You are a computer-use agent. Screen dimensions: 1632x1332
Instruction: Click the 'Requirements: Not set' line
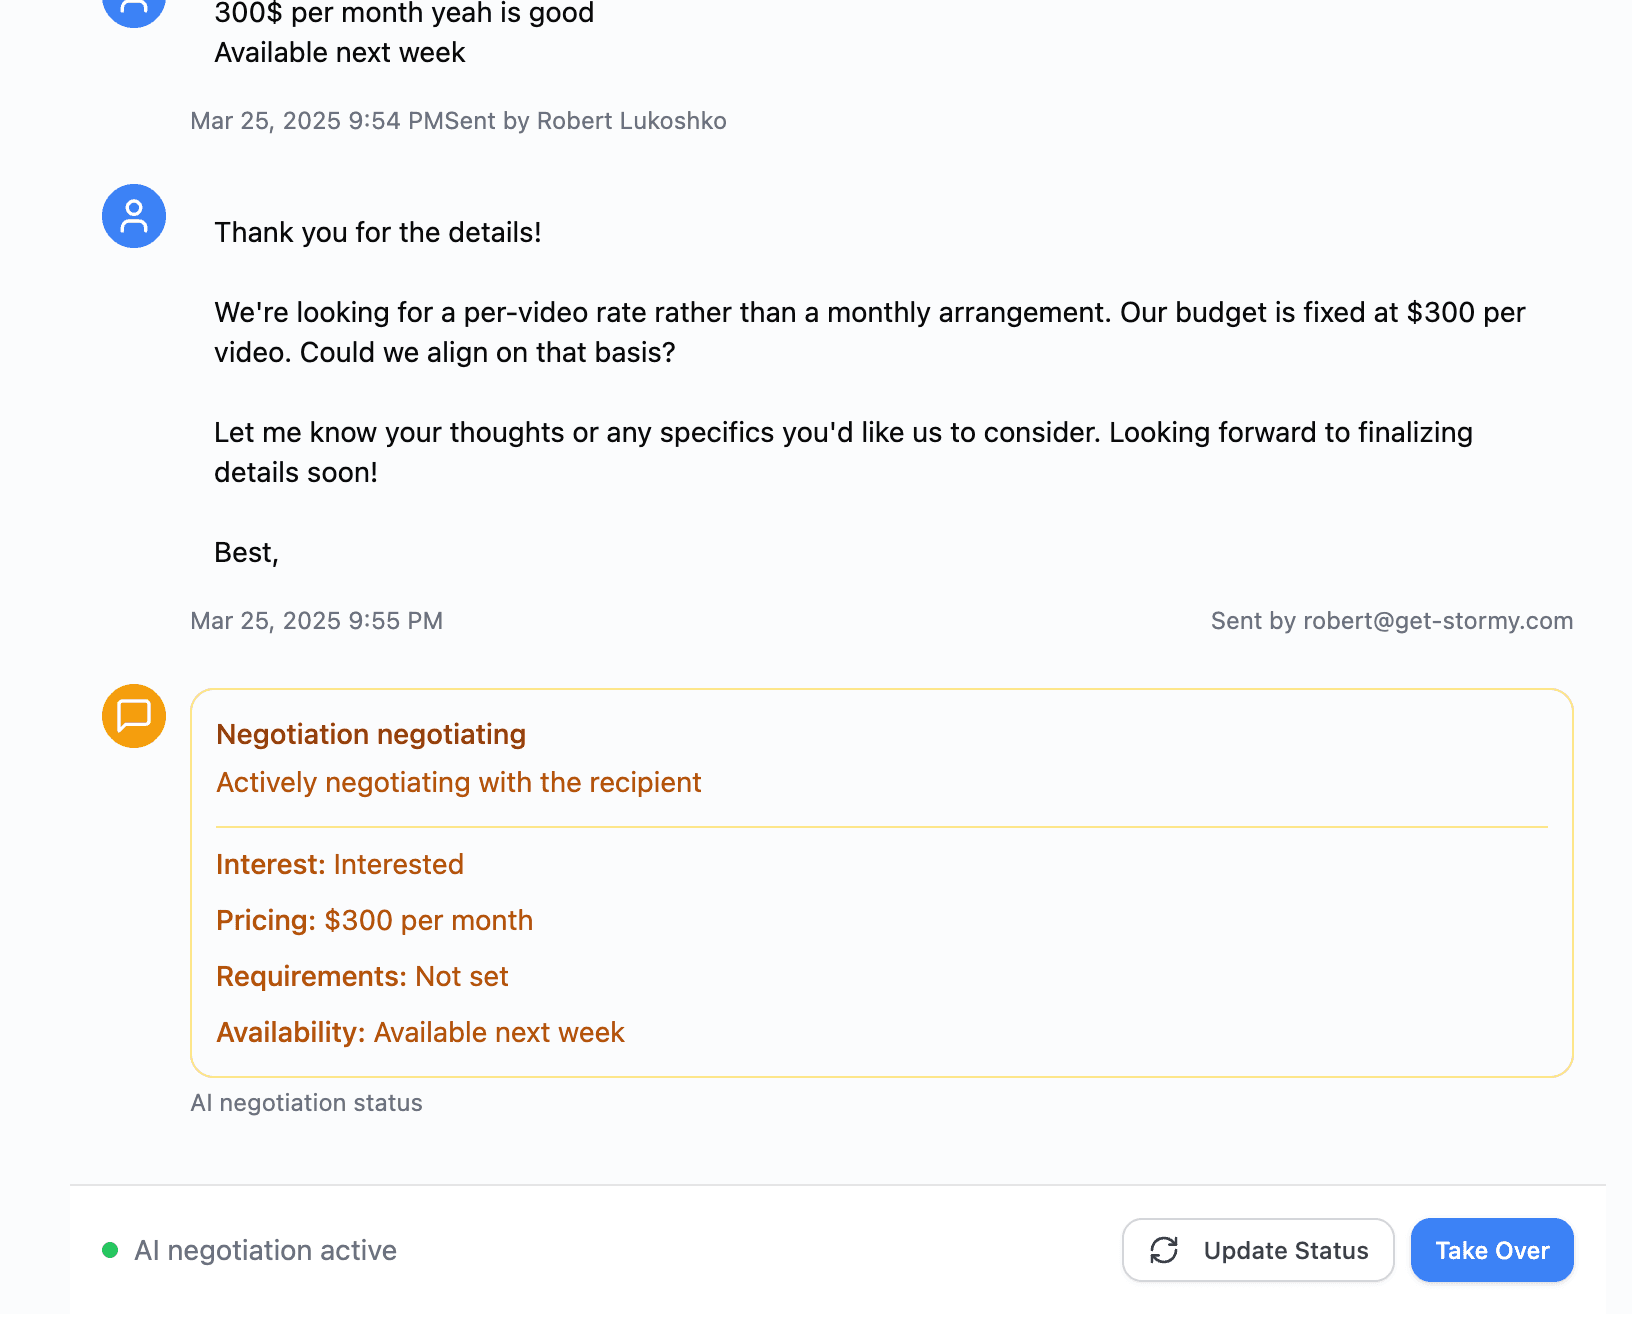[362, 976]
